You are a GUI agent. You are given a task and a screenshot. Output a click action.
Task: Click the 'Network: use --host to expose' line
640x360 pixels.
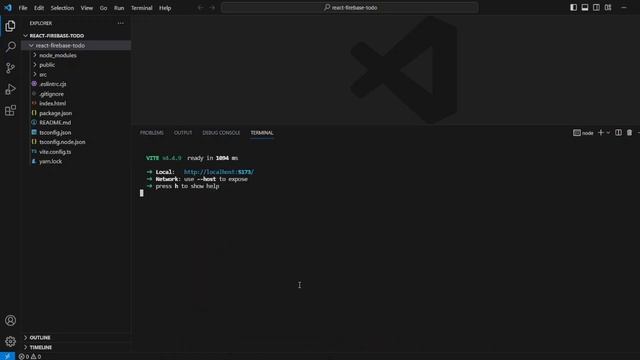[197, 179]
